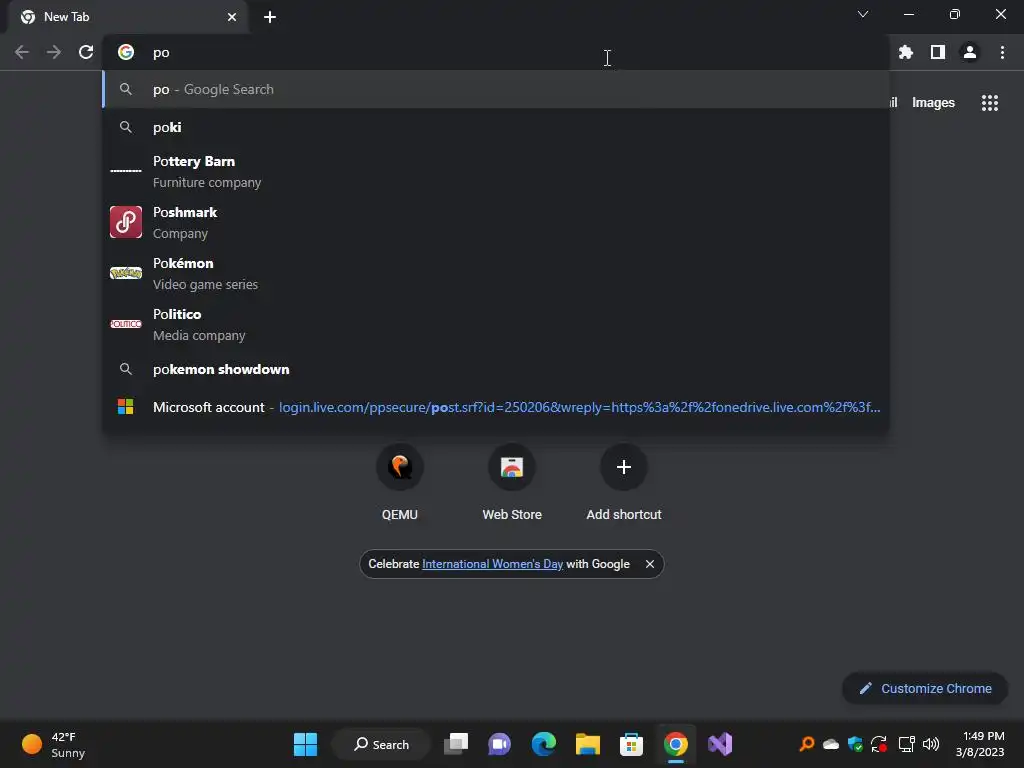This screenshot has height=768, width=1024.
Task: Choose the Pokémon video game suggestion
Action: pyautogui.click(x=496, y=273)
